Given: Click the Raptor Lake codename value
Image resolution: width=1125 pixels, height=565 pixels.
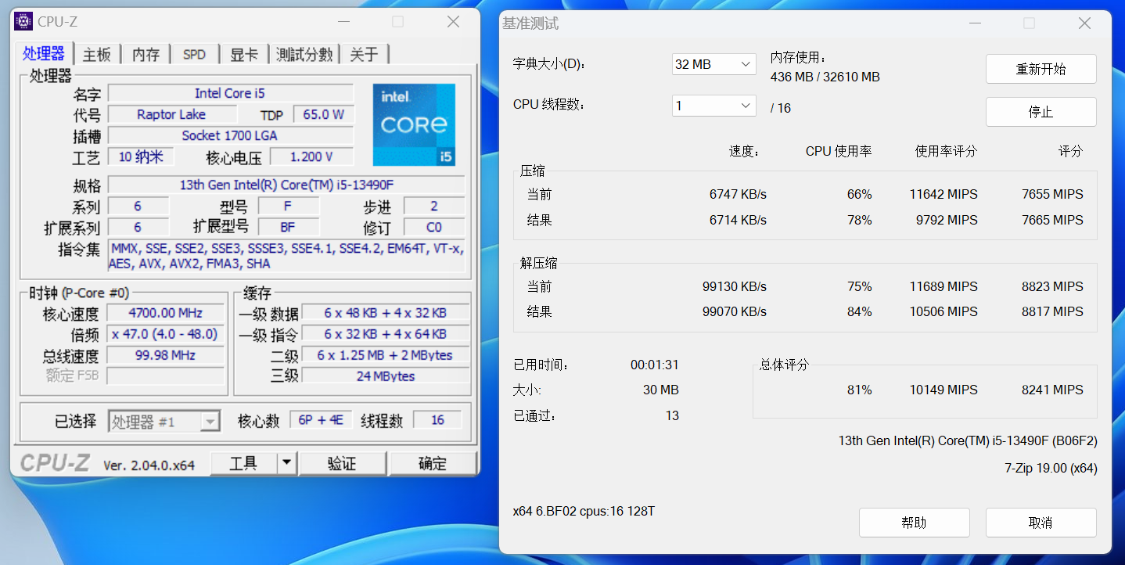Looking at the screenshot, I should pyautogui.click(x=171, y=114).
